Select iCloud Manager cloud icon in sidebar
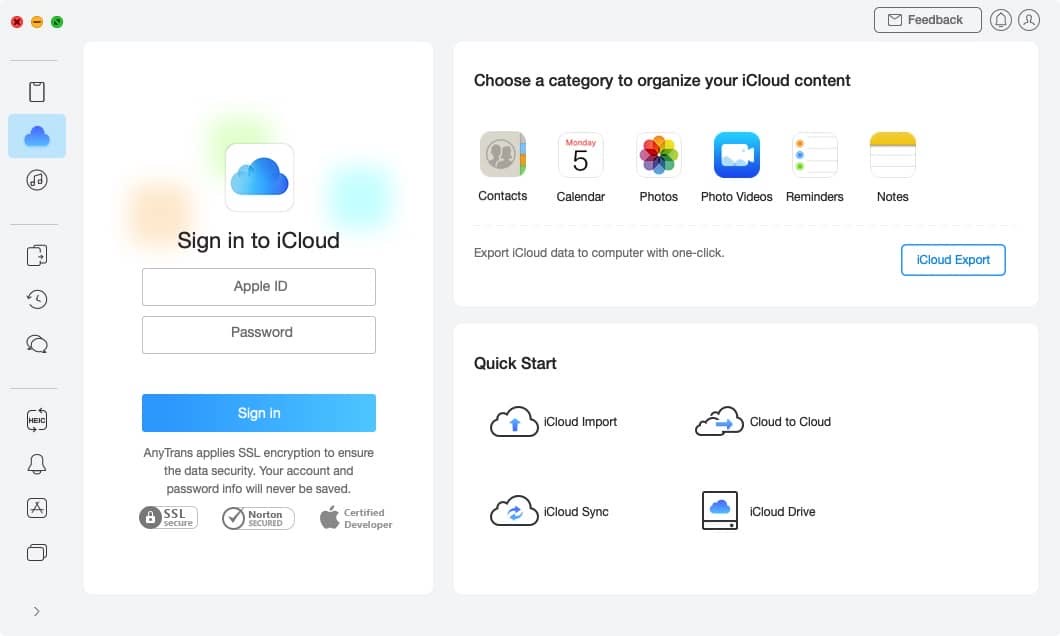Viewport: 1060px width, 636px height. click(37, 136)
